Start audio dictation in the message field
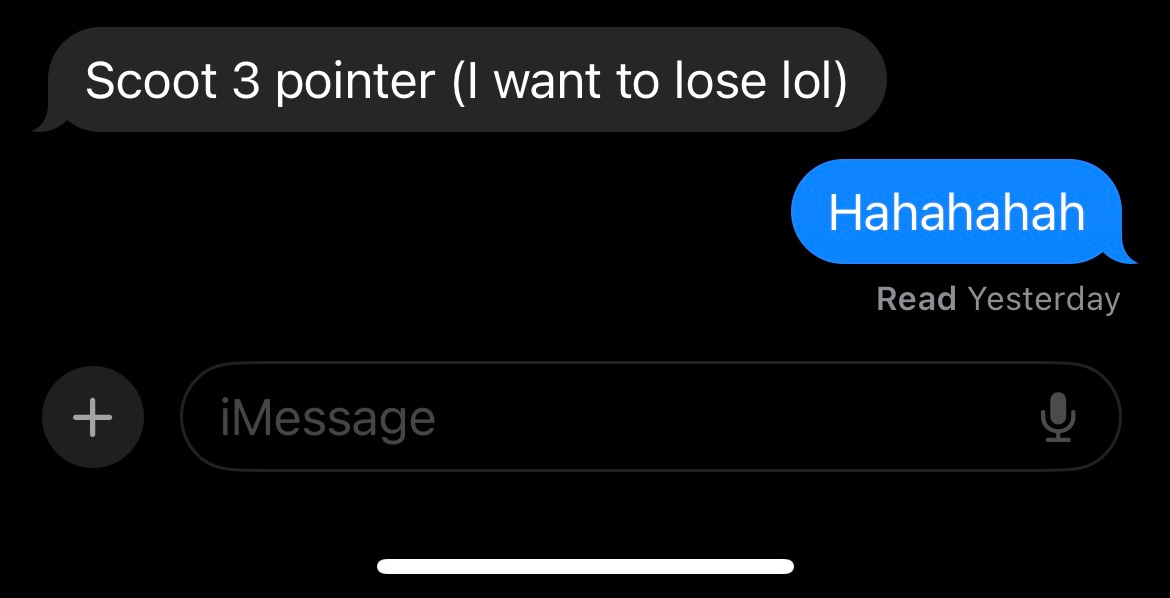1170x598 pixels. (x=1057, y=417)
